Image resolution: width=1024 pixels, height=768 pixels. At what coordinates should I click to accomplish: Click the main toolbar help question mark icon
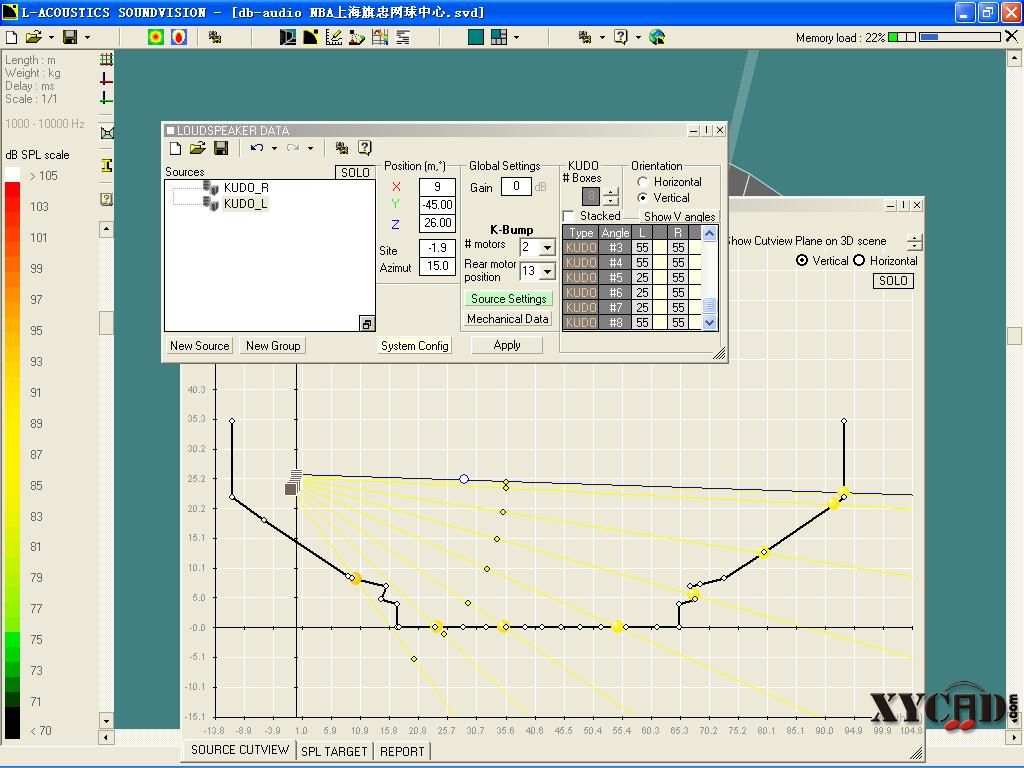pos(620,37)
